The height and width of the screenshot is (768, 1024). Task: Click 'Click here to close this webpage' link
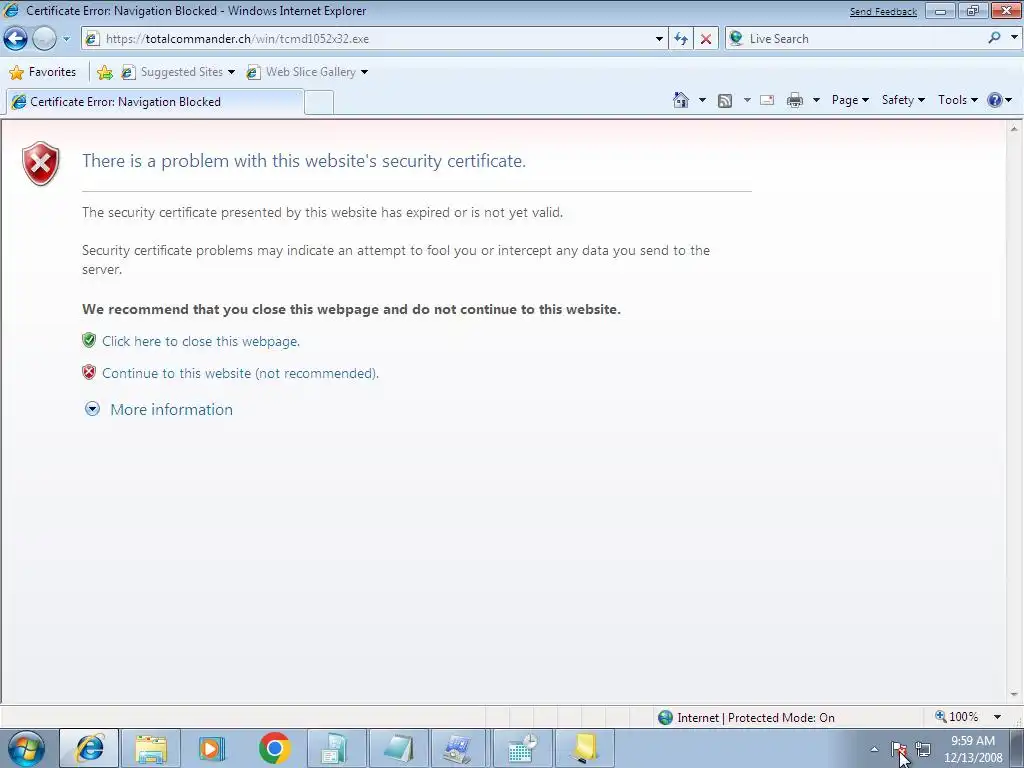tap(201, 342)
